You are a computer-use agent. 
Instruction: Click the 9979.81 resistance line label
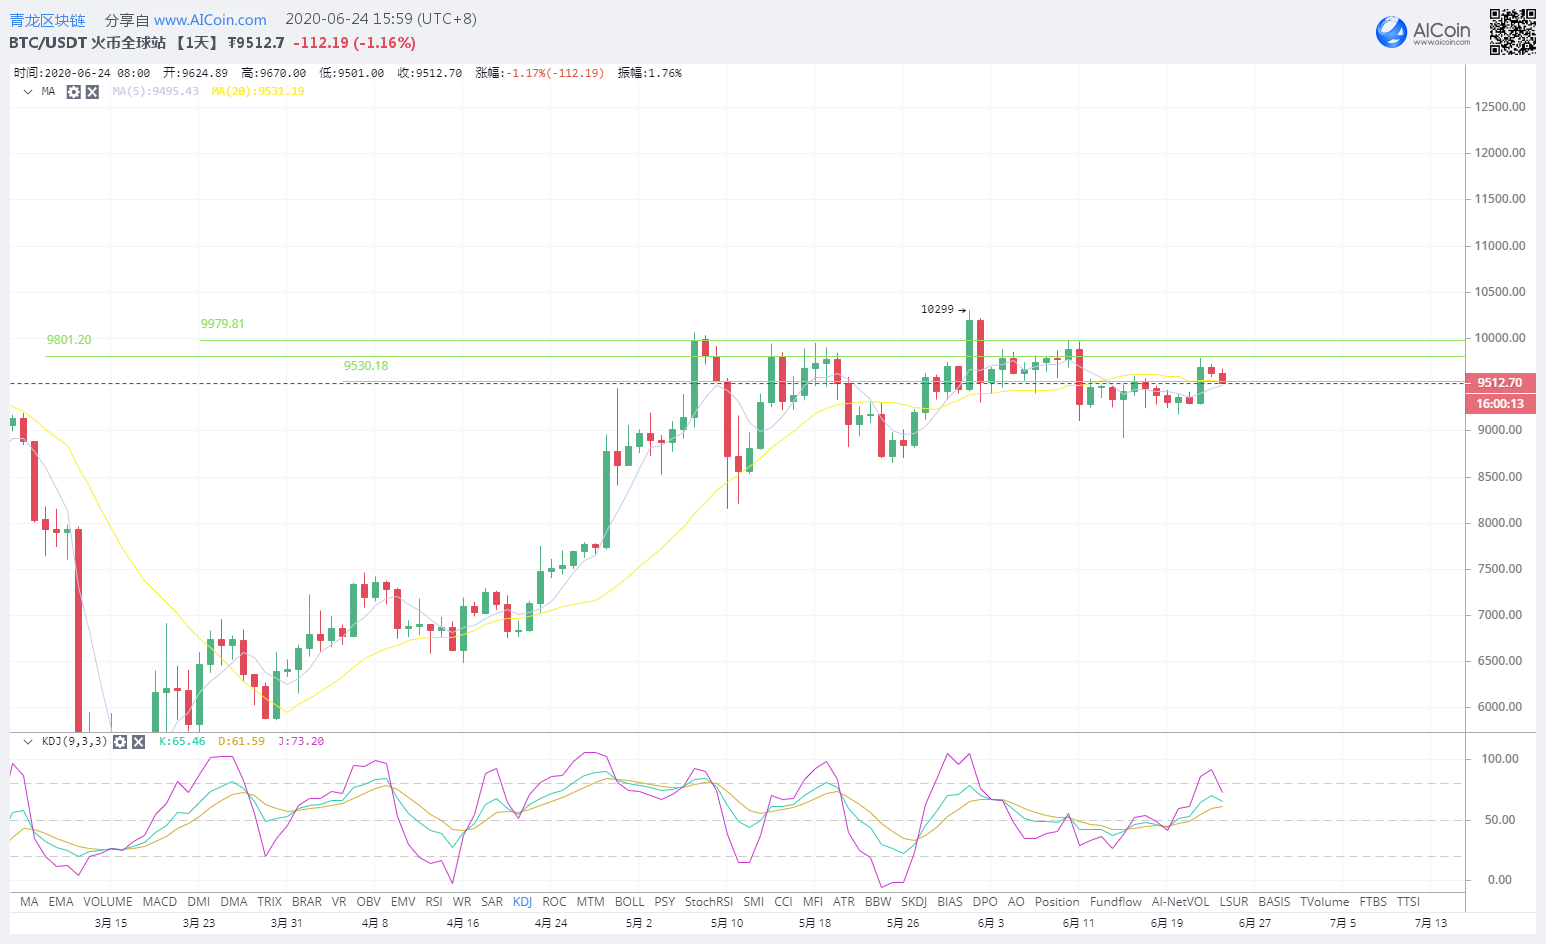222,324
